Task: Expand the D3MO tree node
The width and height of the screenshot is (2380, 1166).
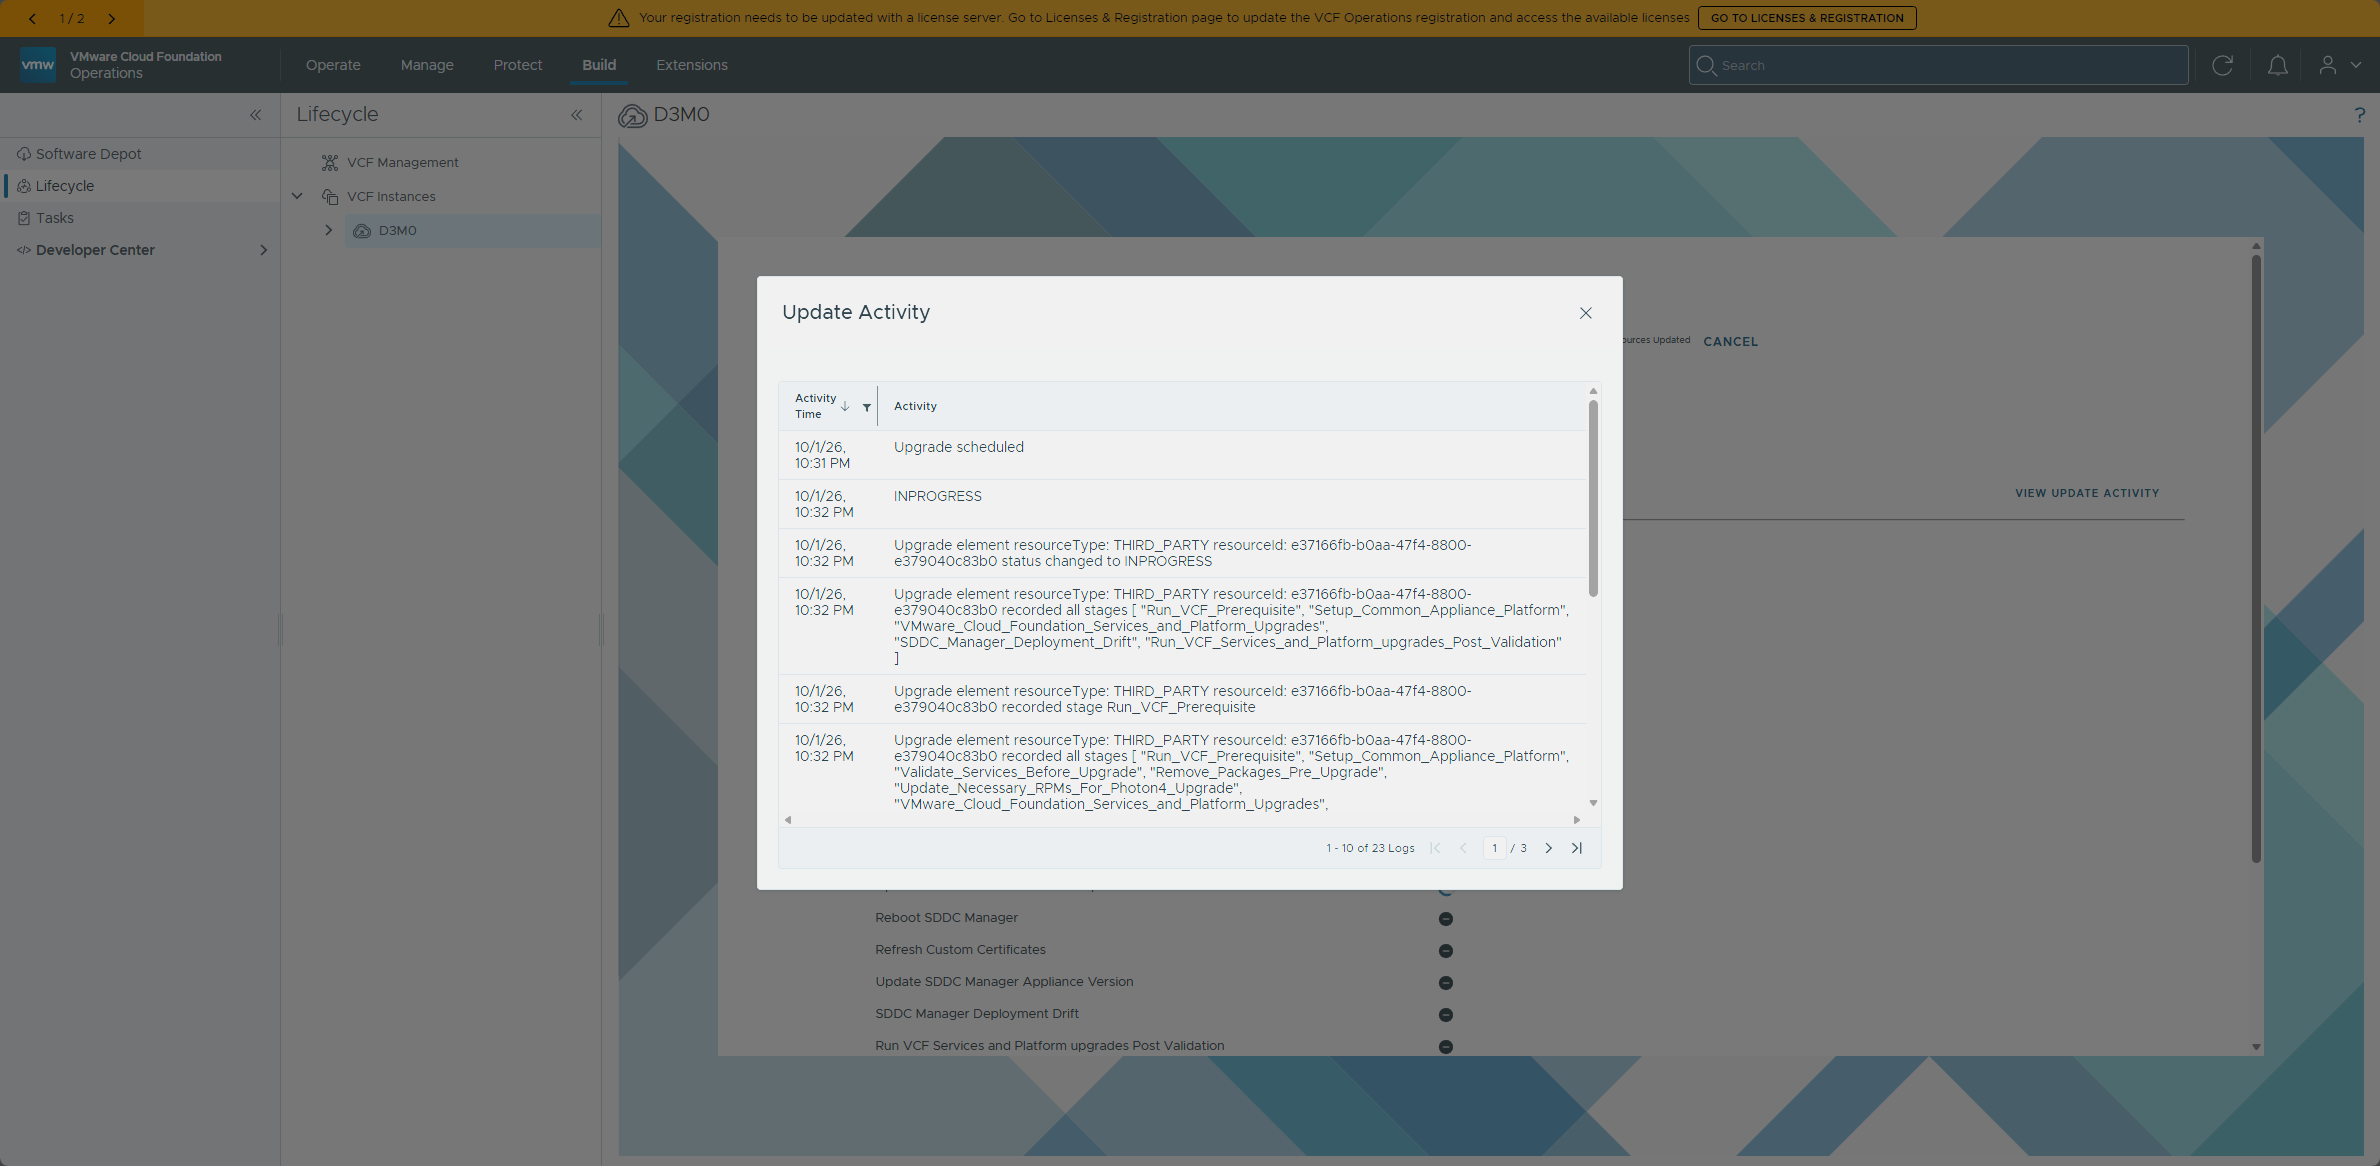Action: [x=328, y=230]
